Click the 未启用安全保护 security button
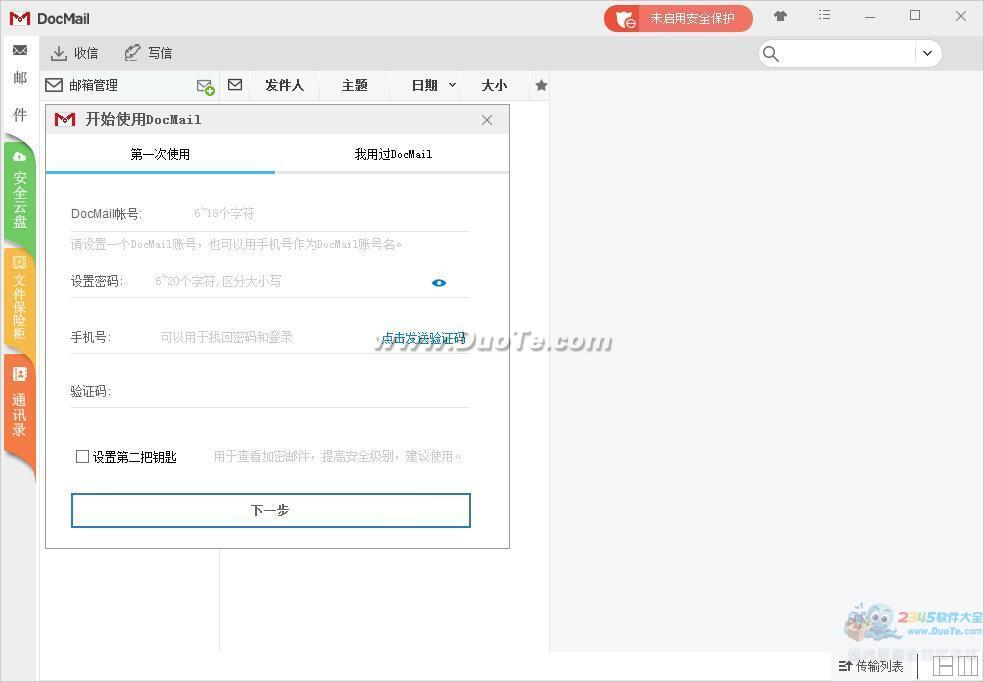Screen dimensions: 984x682 (678, 18)
